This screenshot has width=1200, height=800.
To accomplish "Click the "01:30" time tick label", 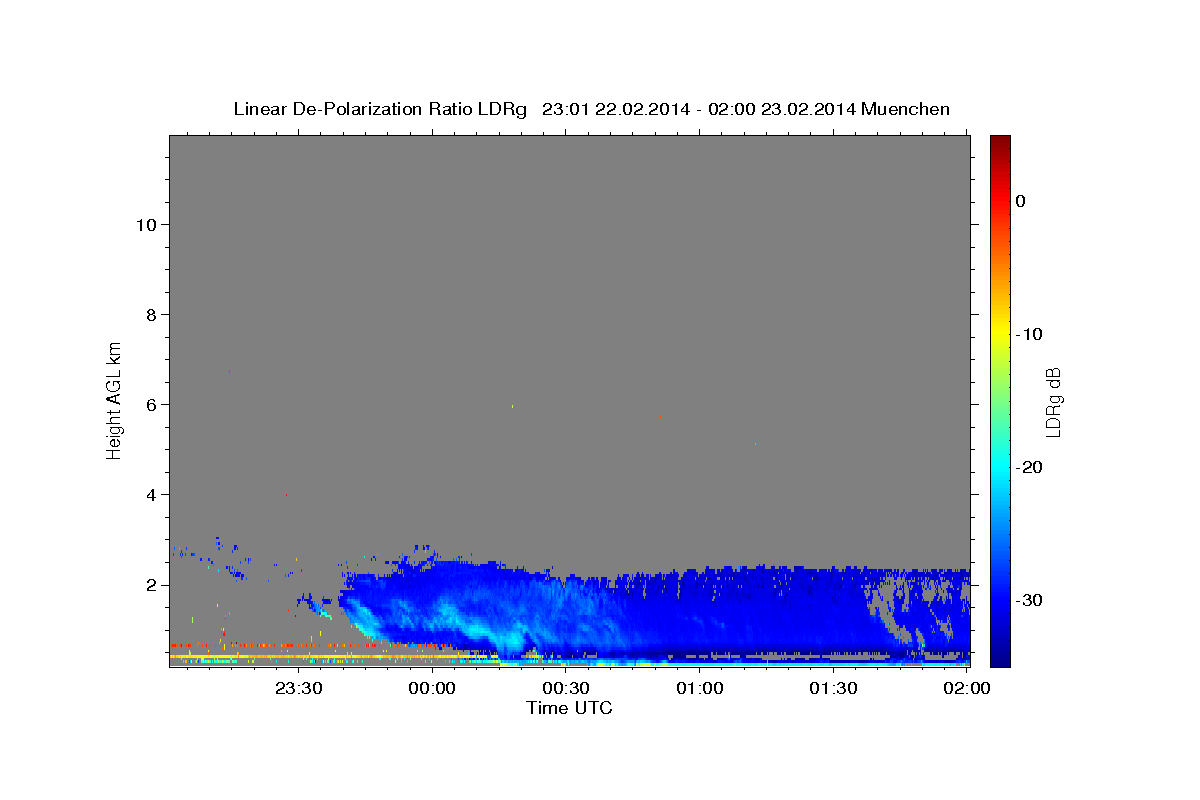I will 833,688.
